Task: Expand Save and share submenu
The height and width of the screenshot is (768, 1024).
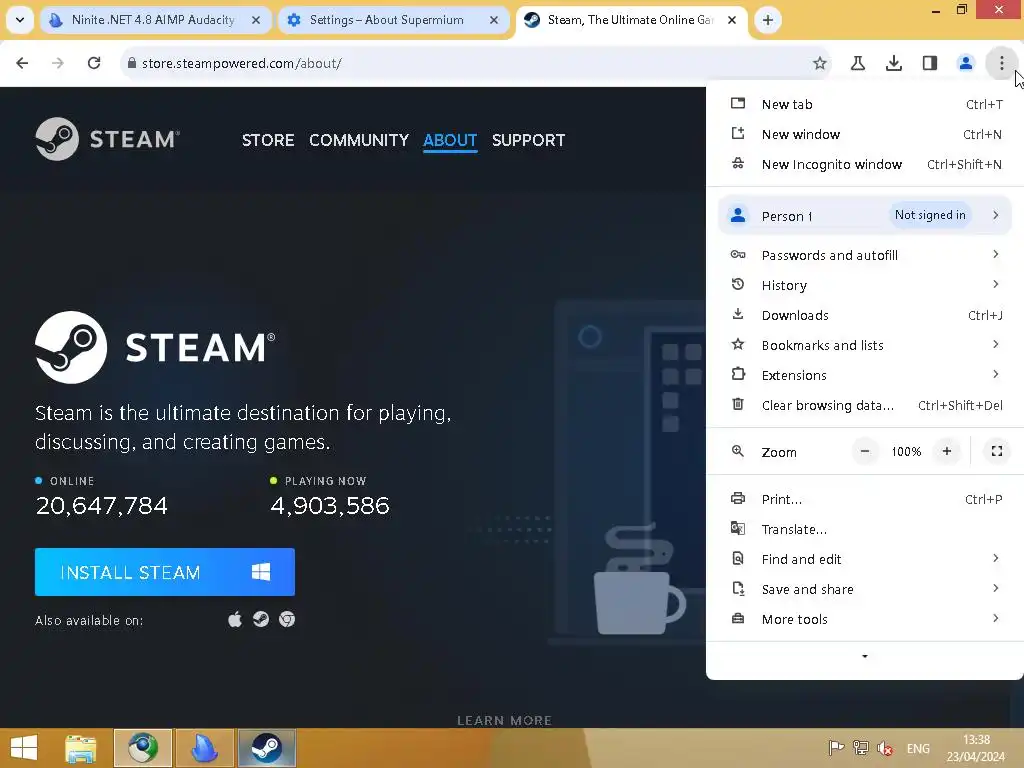Action: pyautogui.click(x=864, y=590)
